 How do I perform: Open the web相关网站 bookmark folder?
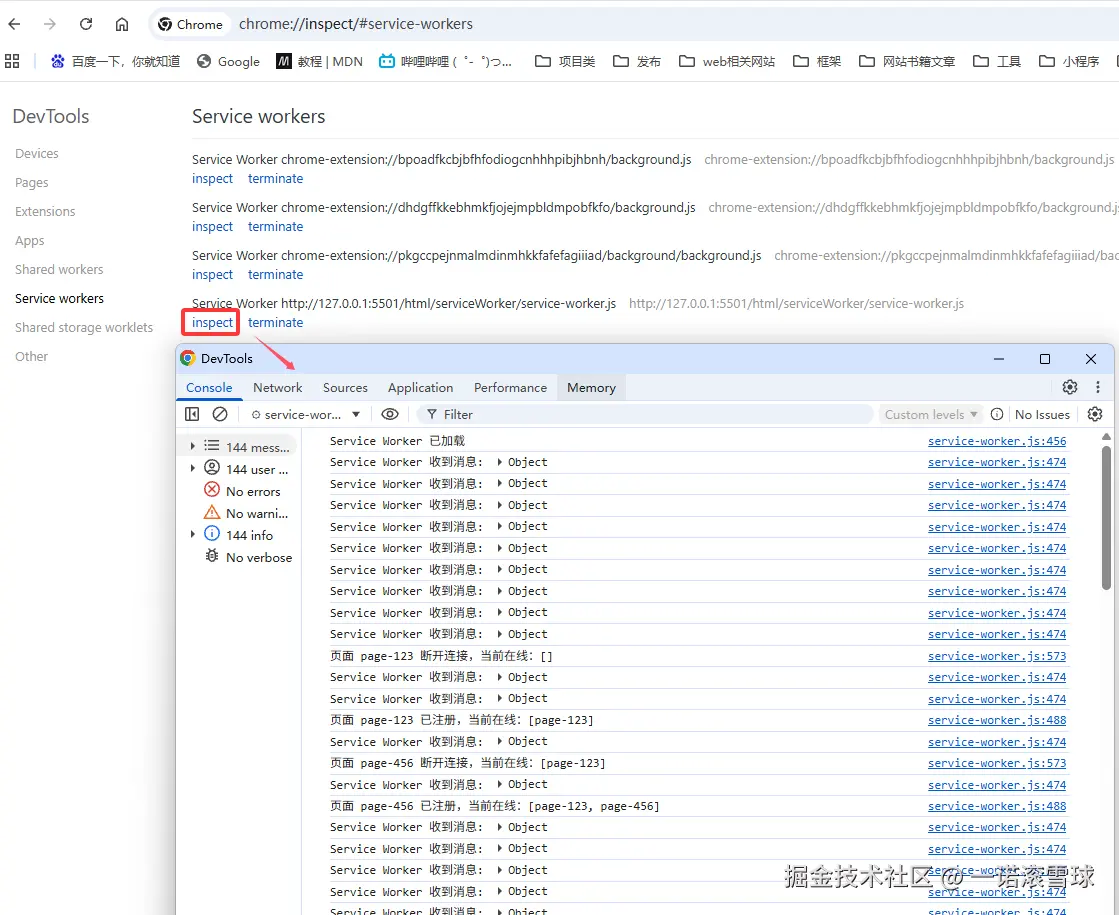click(x=727, y=61)
